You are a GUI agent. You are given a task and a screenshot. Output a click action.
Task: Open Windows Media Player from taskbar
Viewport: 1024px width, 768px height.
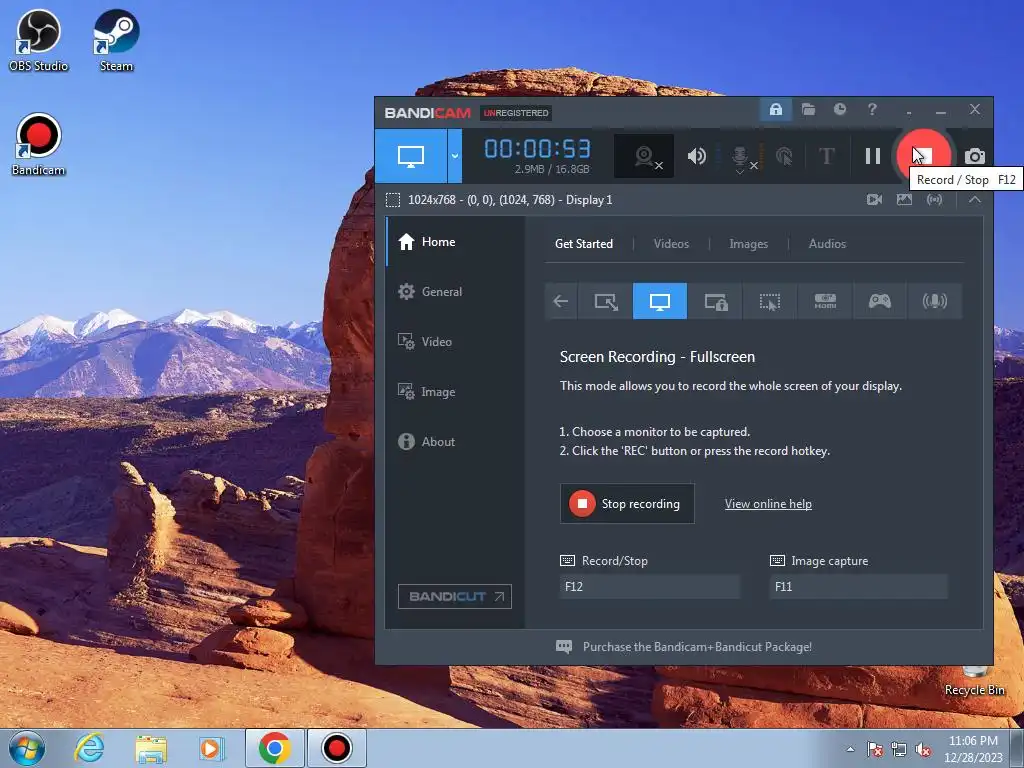tap(212, 748)
